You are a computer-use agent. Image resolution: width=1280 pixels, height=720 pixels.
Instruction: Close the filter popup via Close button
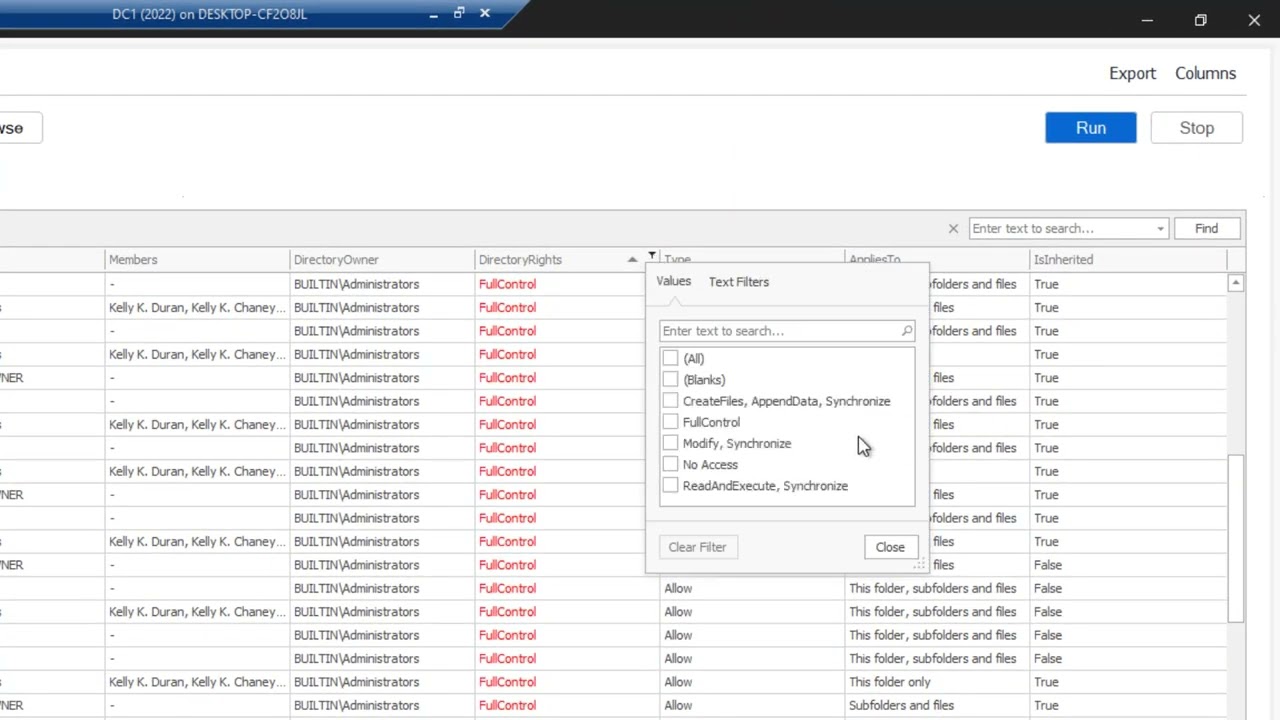pos(890,547)
